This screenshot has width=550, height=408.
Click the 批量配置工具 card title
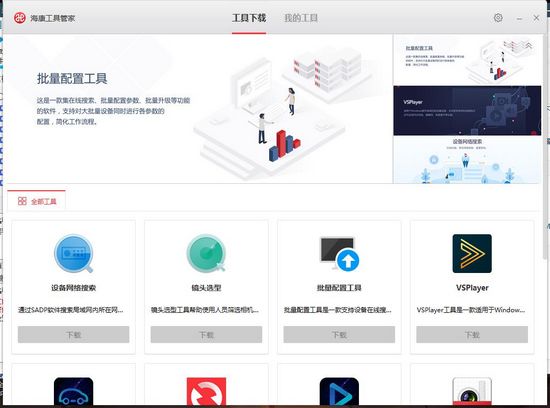[x=339, y=288]
